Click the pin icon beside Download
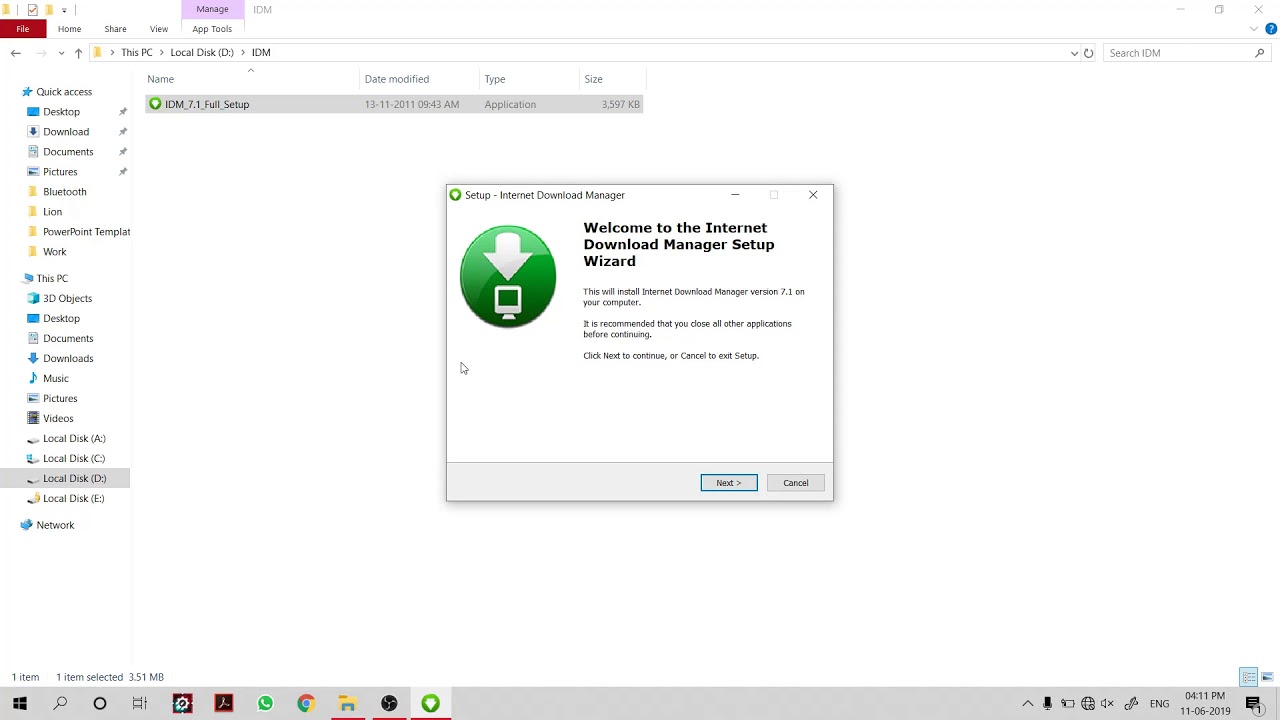Image resolution: width=1280 pixels, height=720 pixels. [123, 132]
